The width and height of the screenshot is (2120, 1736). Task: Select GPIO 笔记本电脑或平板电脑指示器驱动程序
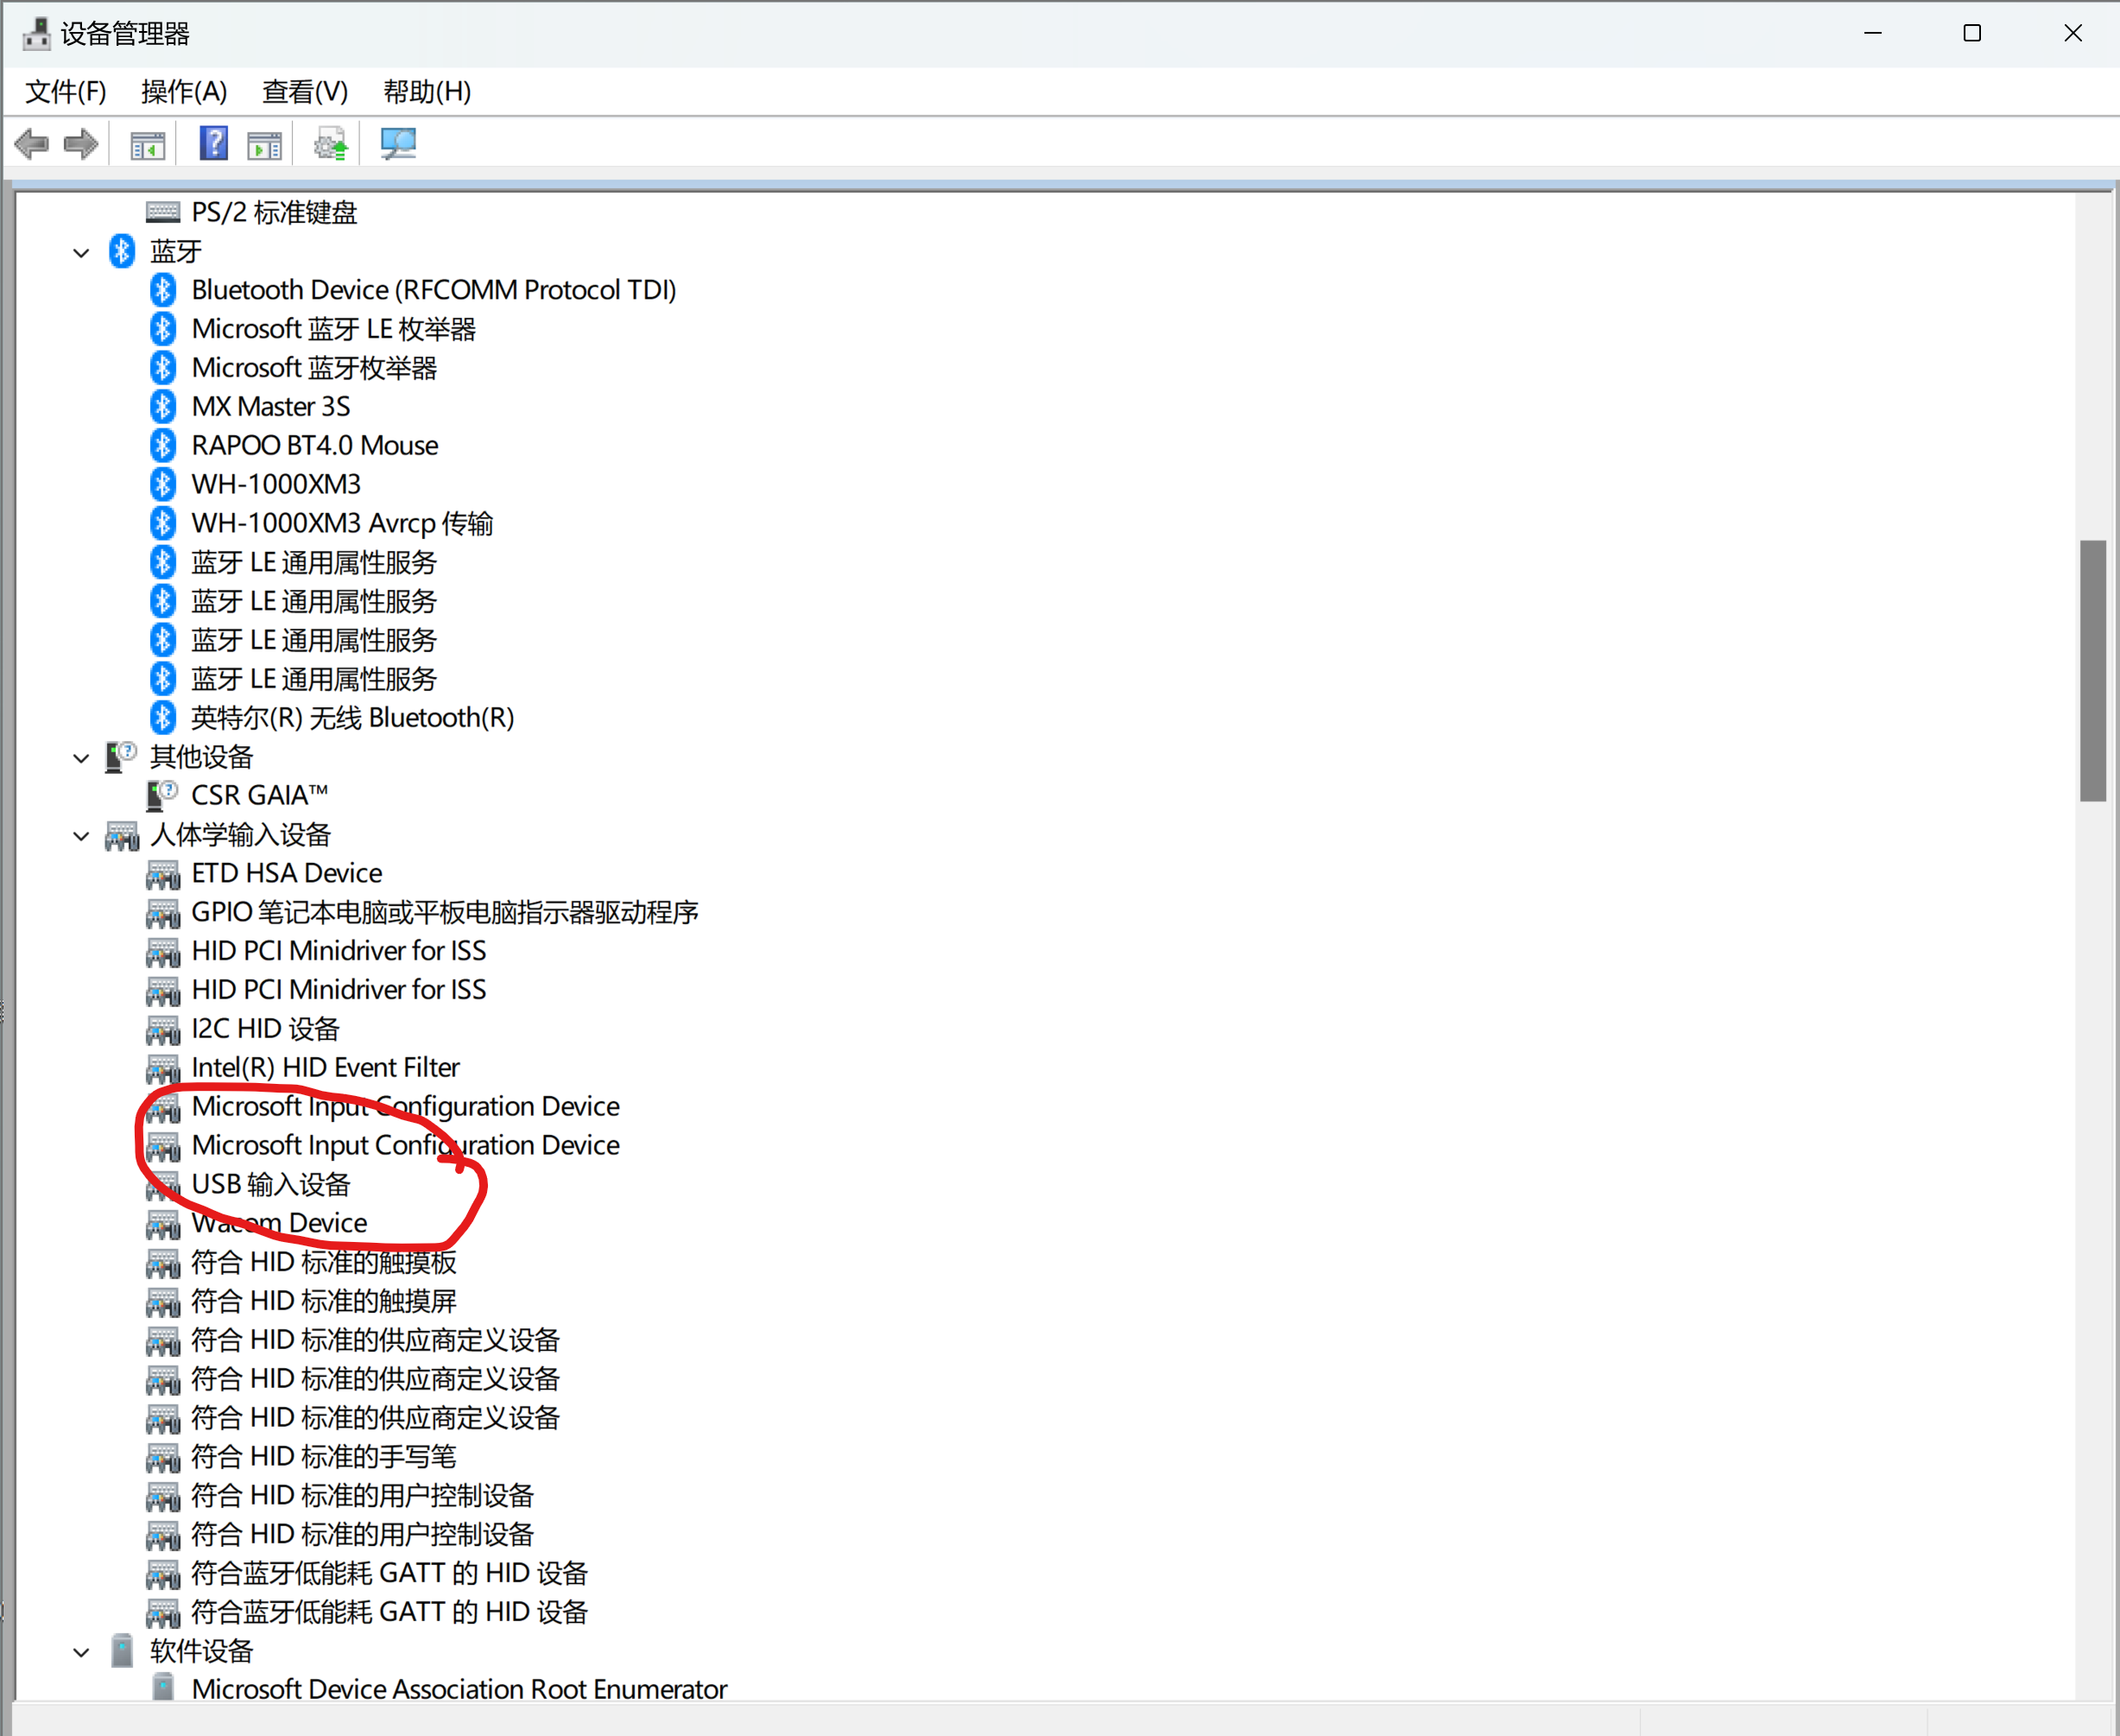click(445, 912)
